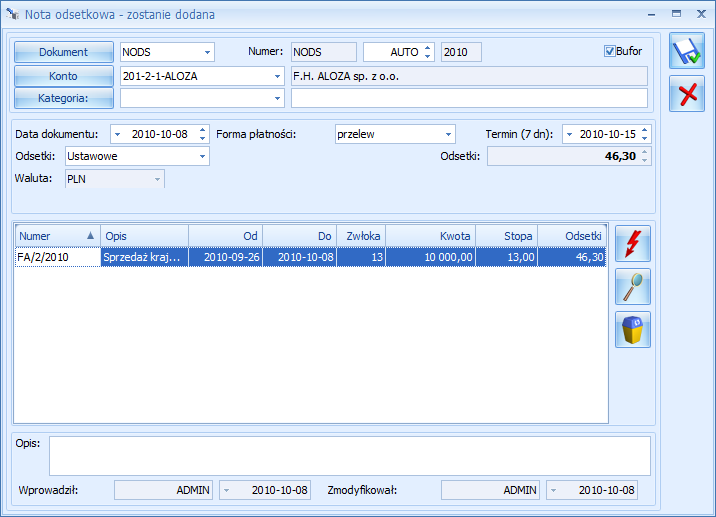
Task: Click the Sprzedaż kraj... description cell
Action: click(x=144, y=257)
